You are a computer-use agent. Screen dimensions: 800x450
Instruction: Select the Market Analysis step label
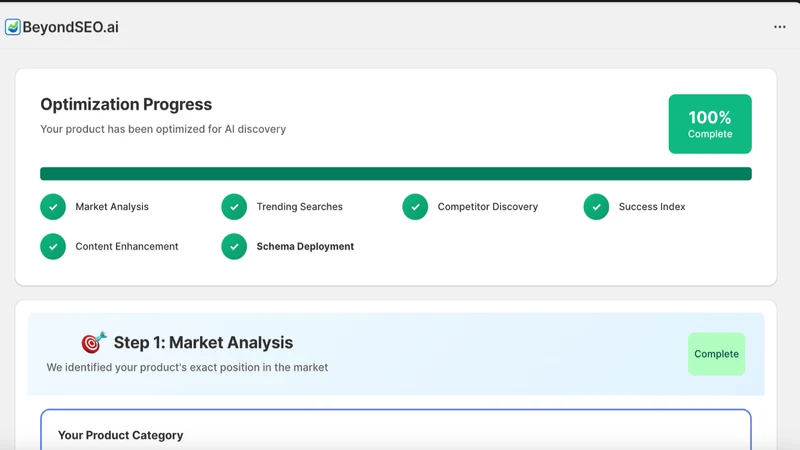coord(112,207)
